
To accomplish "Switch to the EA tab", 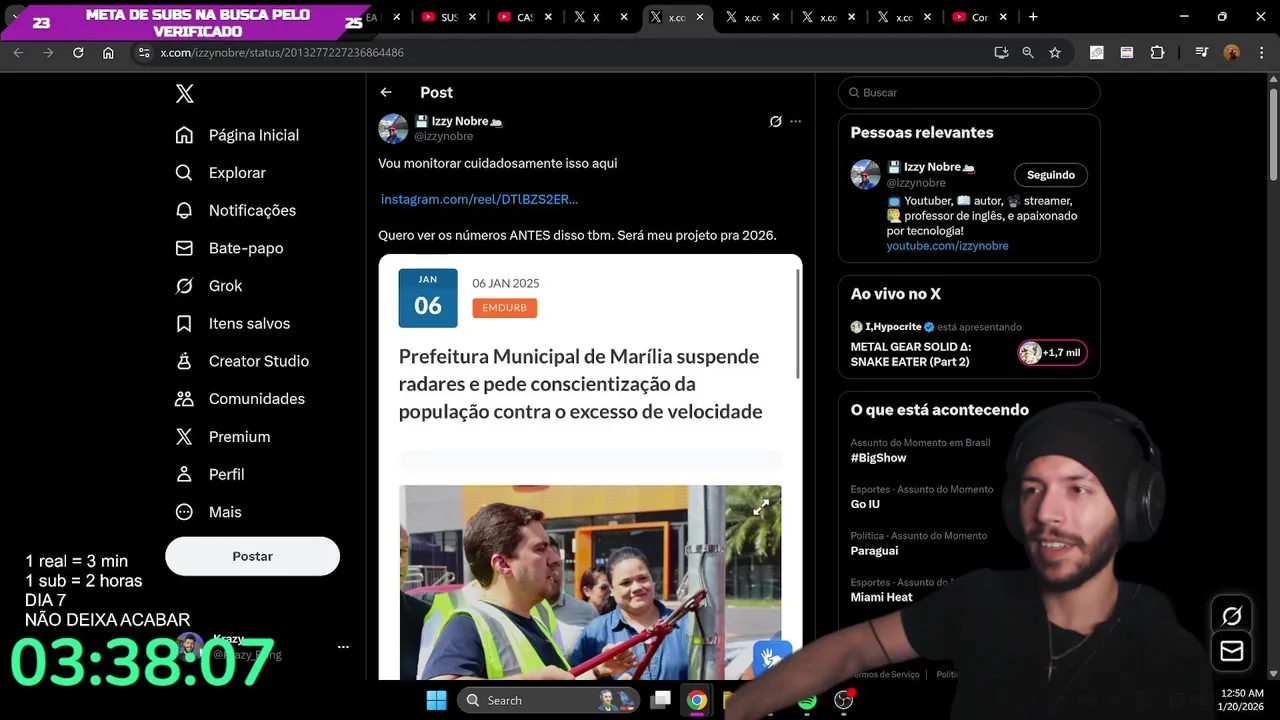I will (x=381, y=17).
